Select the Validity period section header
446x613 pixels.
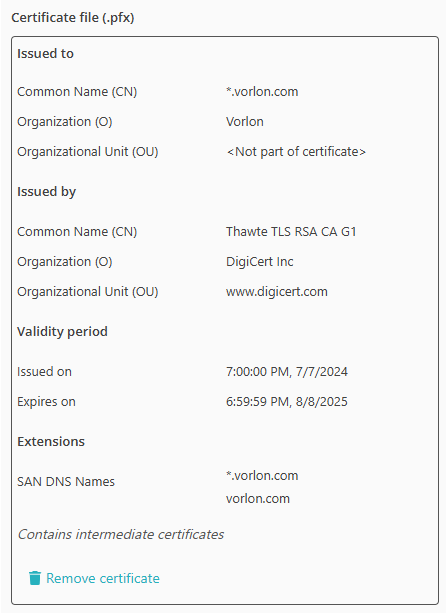coord(62,332)
